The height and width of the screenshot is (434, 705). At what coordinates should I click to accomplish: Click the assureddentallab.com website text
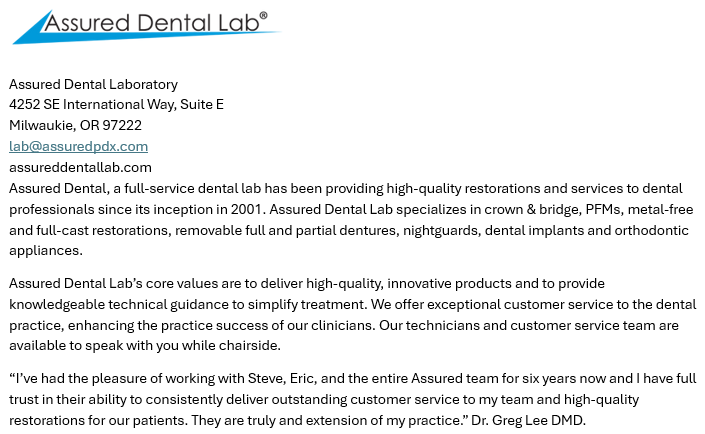click(80, 167)
